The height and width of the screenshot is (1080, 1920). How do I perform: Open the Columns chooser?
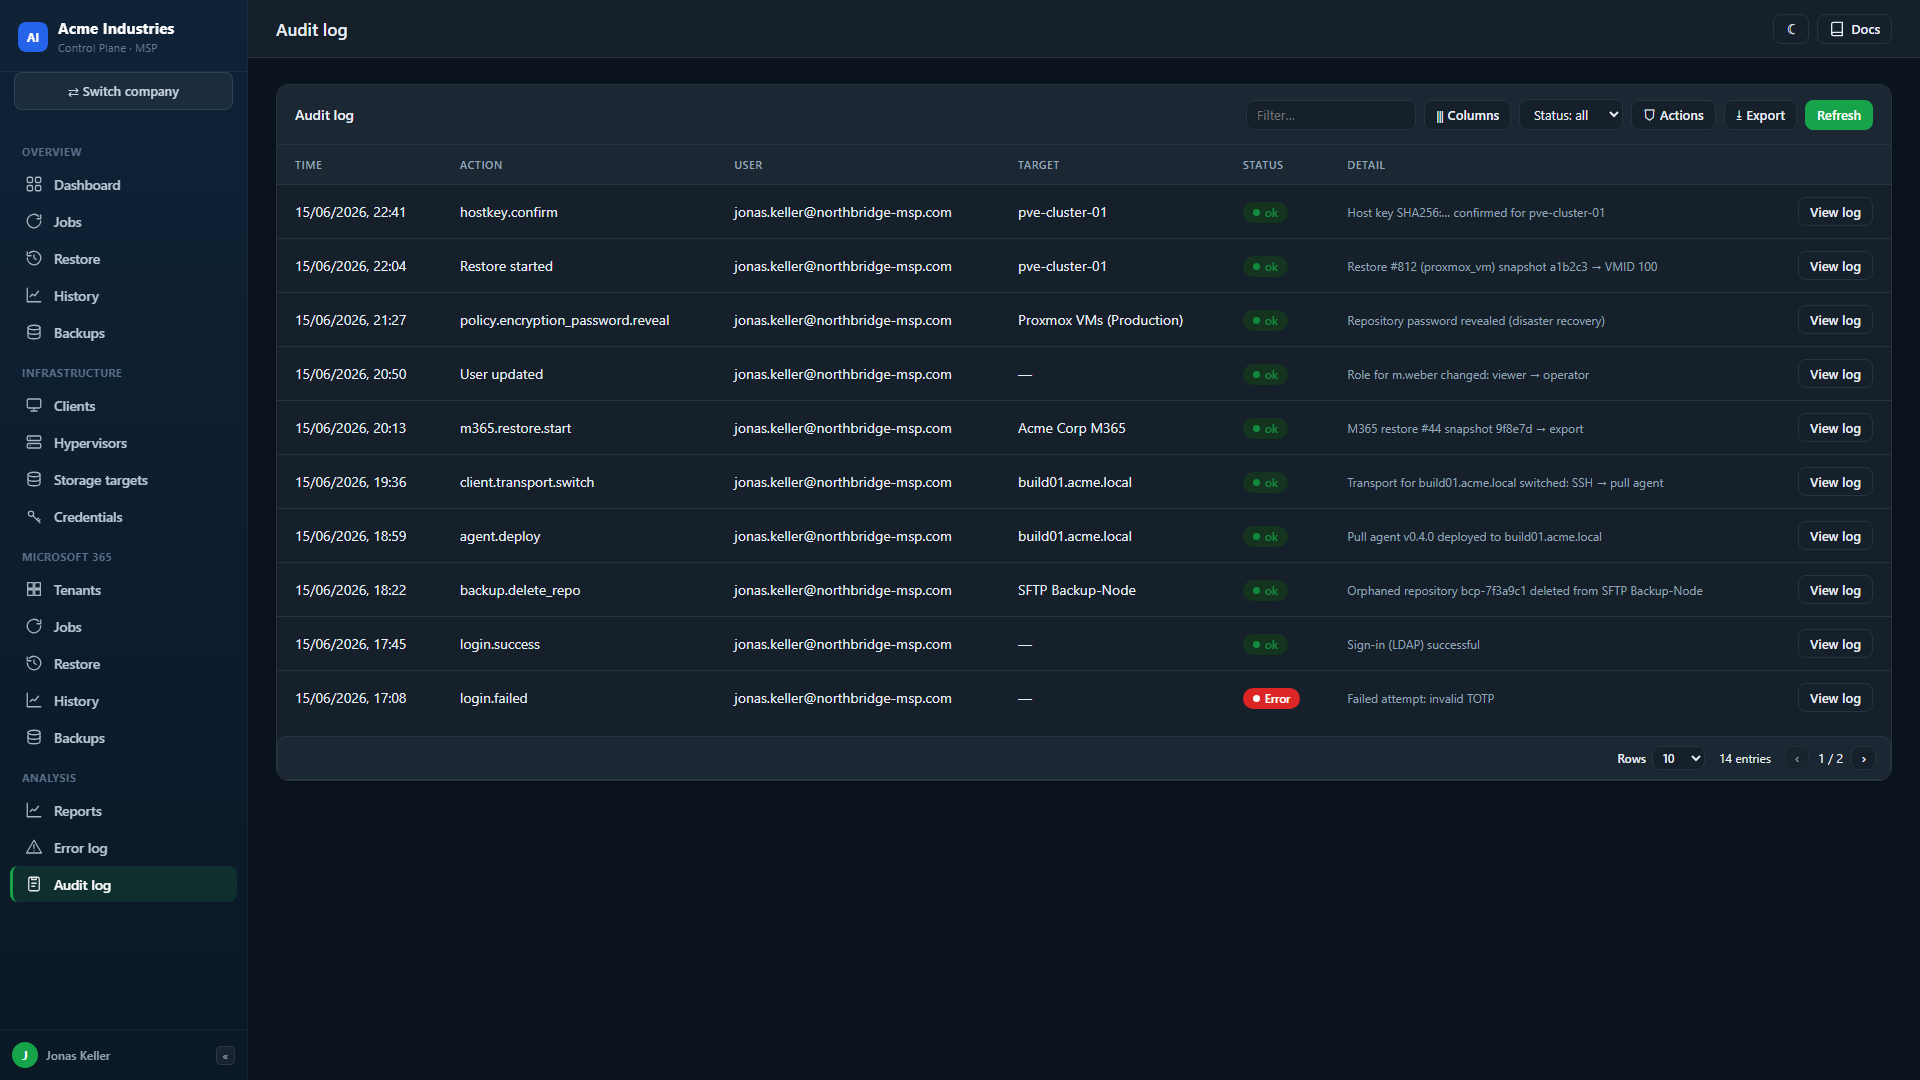[x=1467, y=116]
